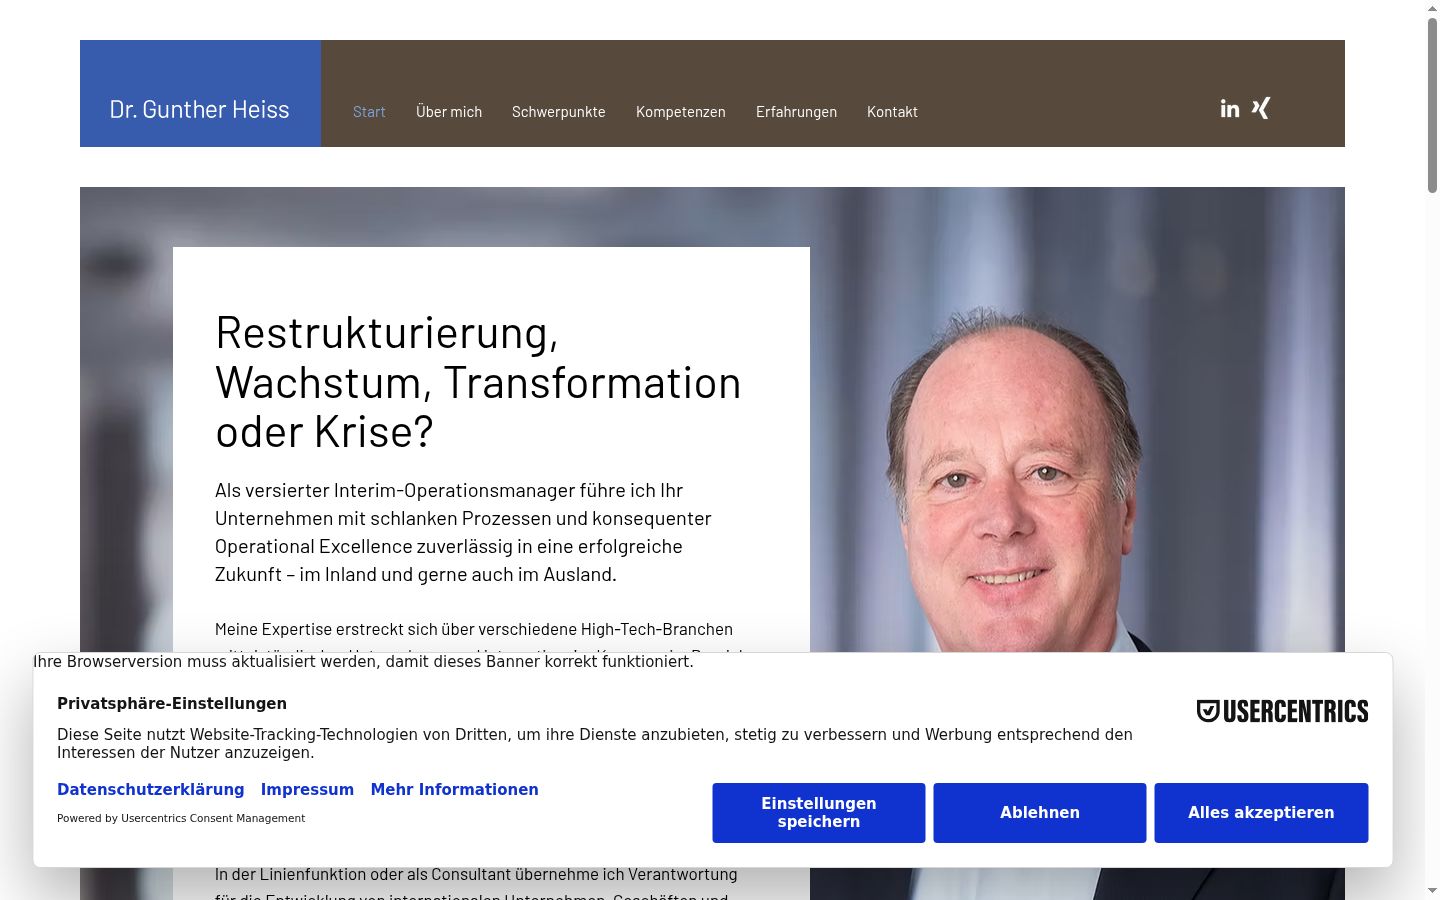Click the page scroll-down arrow
This screenshot has width=1440, height=900.
(1432, 891)
